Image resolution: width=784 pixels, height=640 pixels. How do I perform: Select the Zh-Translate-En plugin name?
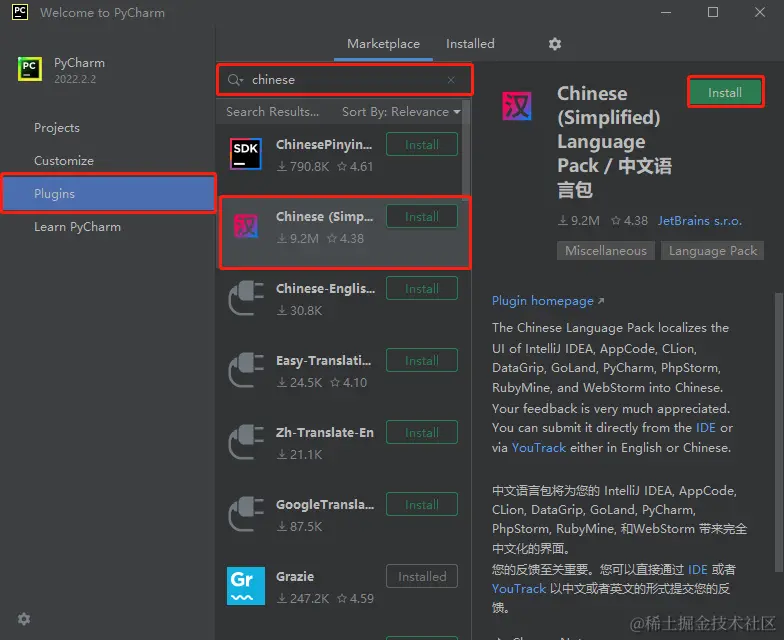[325, 432]
